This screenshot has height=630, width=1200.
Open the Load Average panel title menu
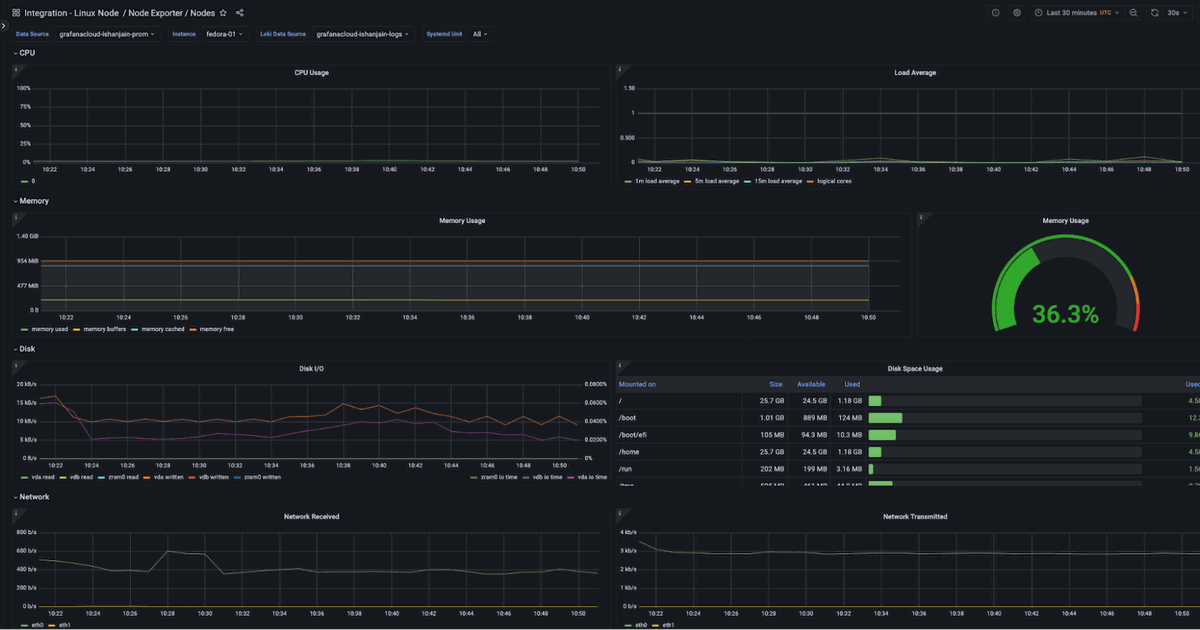pos(915,73)
